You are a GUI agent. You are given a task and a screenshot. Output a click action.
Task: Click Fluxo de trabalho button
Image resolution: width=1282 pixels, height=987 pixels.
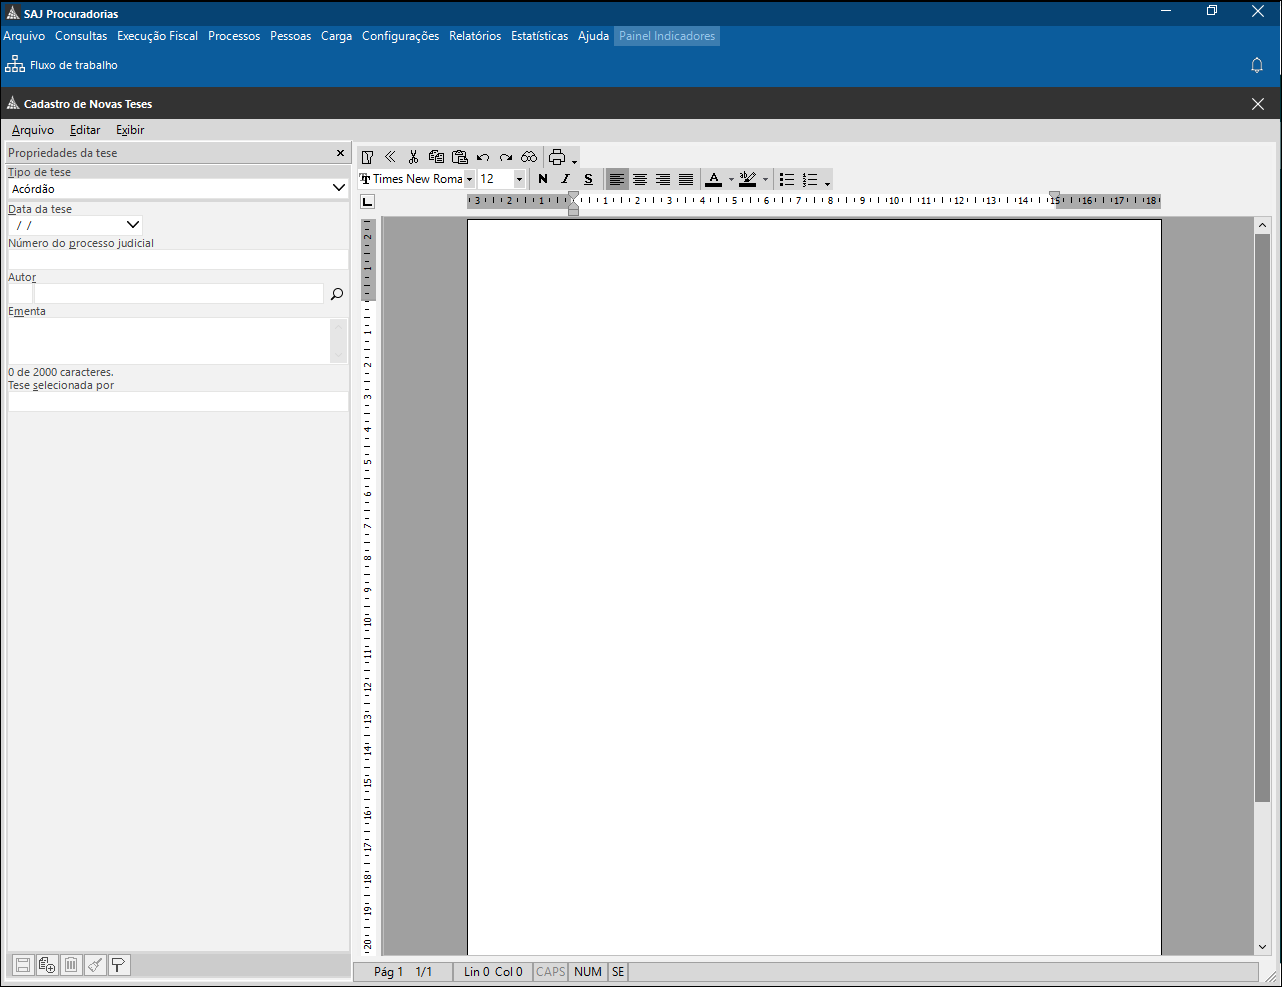point(62,65)
